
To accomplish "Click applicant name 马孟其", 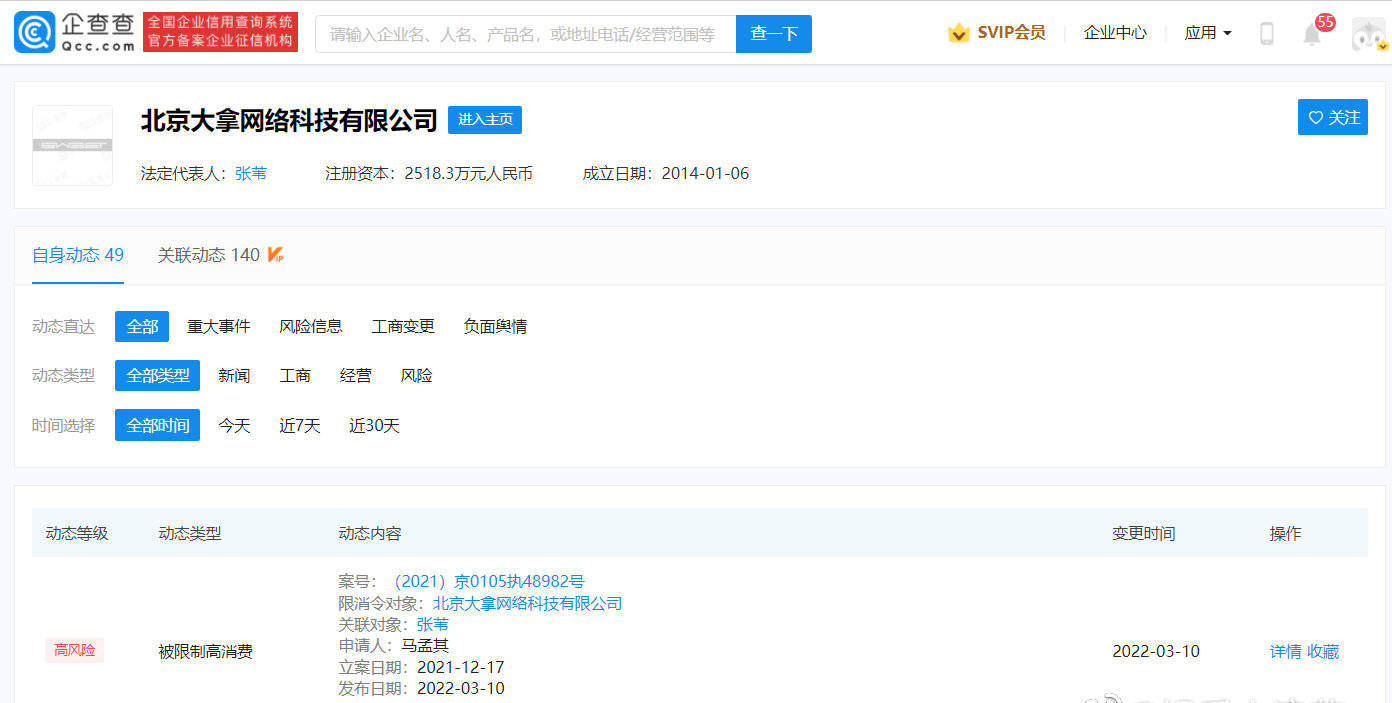I will (425, 645).
